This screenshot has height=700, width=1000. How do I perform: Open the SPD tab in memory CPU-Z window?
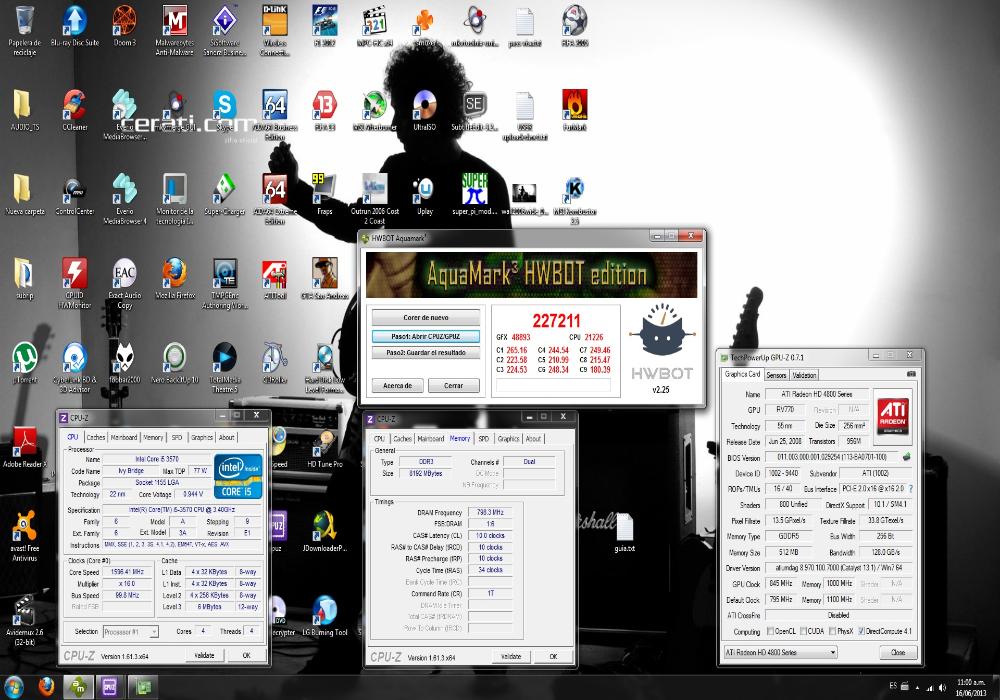pyautogui.click(x=483, y=439)
